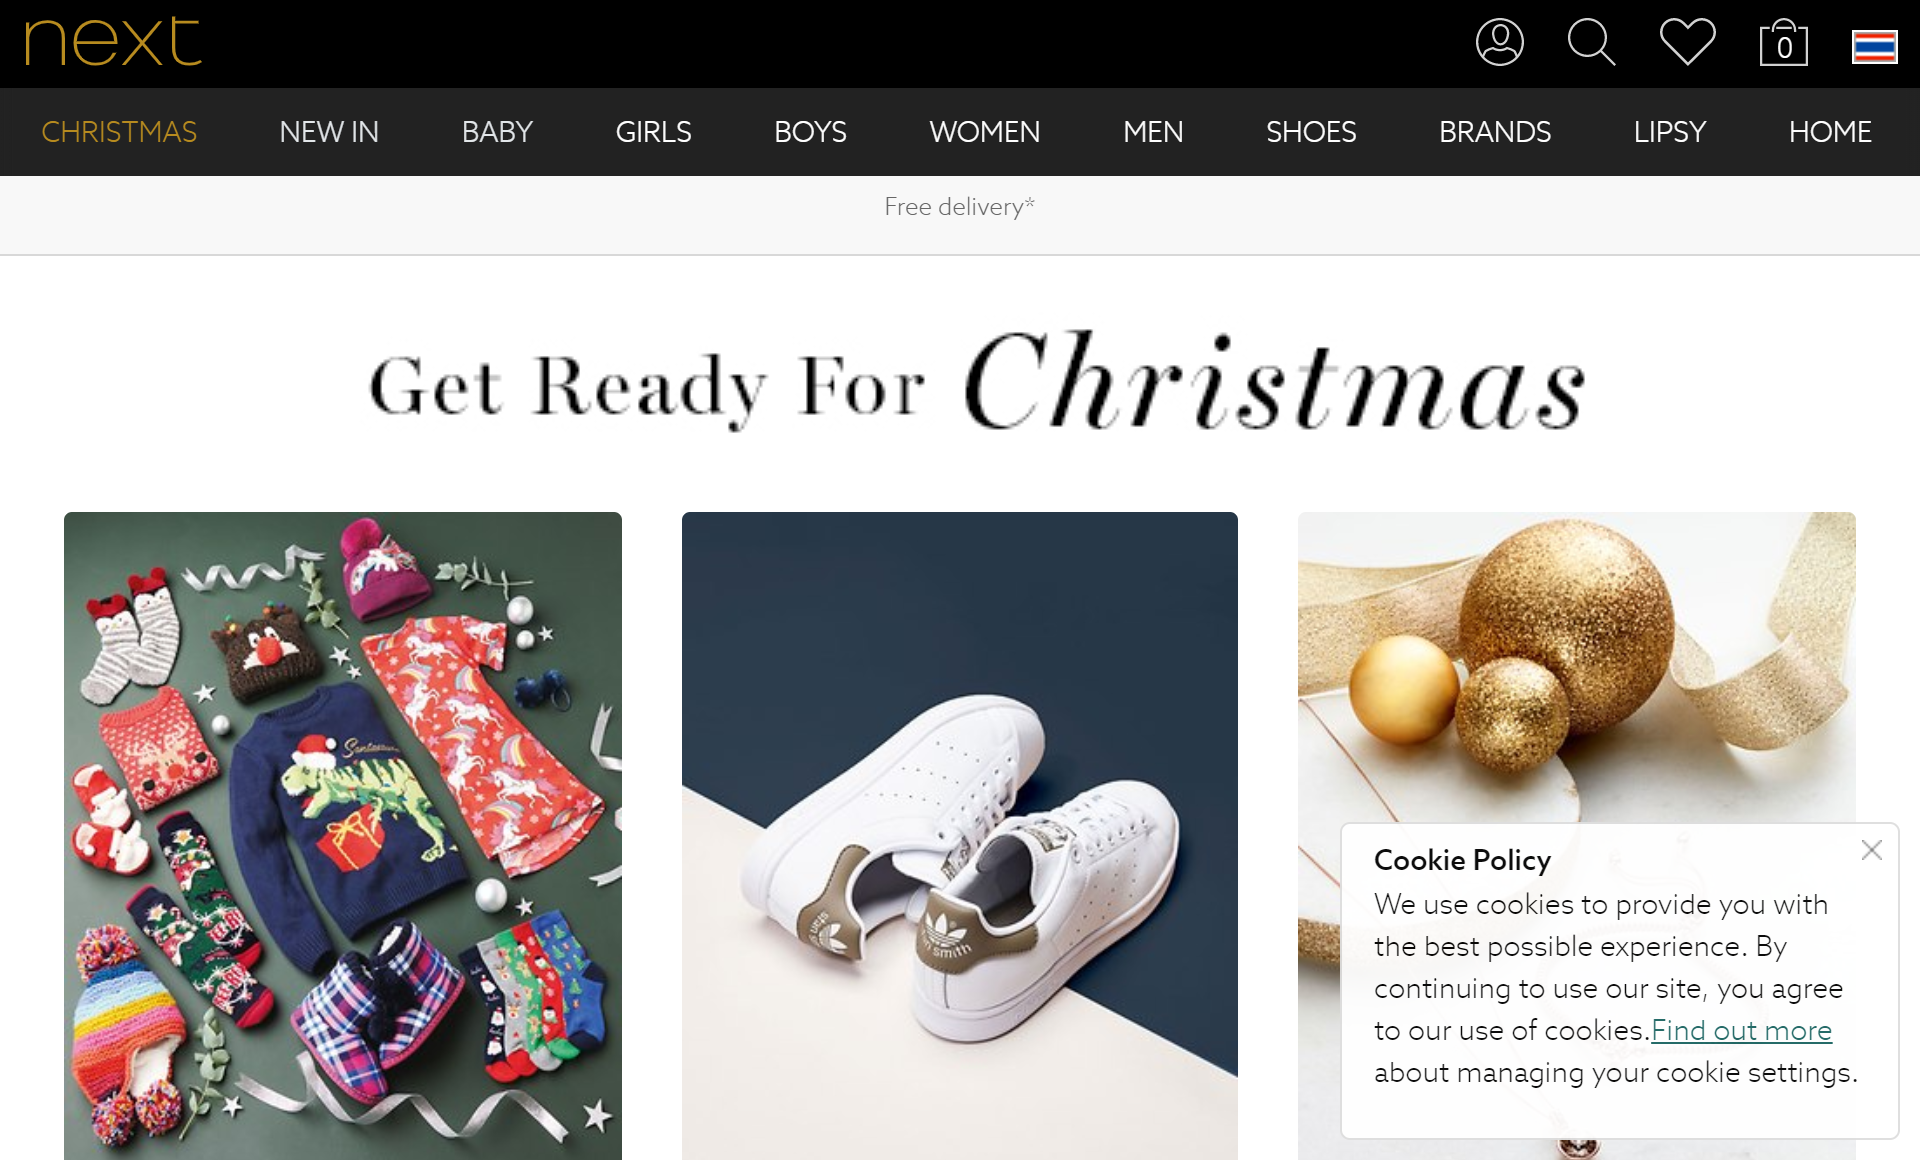This screenshot has height=1160, width=1920.
Task: Go to the GIRLS section
Action: coord(653,132)
